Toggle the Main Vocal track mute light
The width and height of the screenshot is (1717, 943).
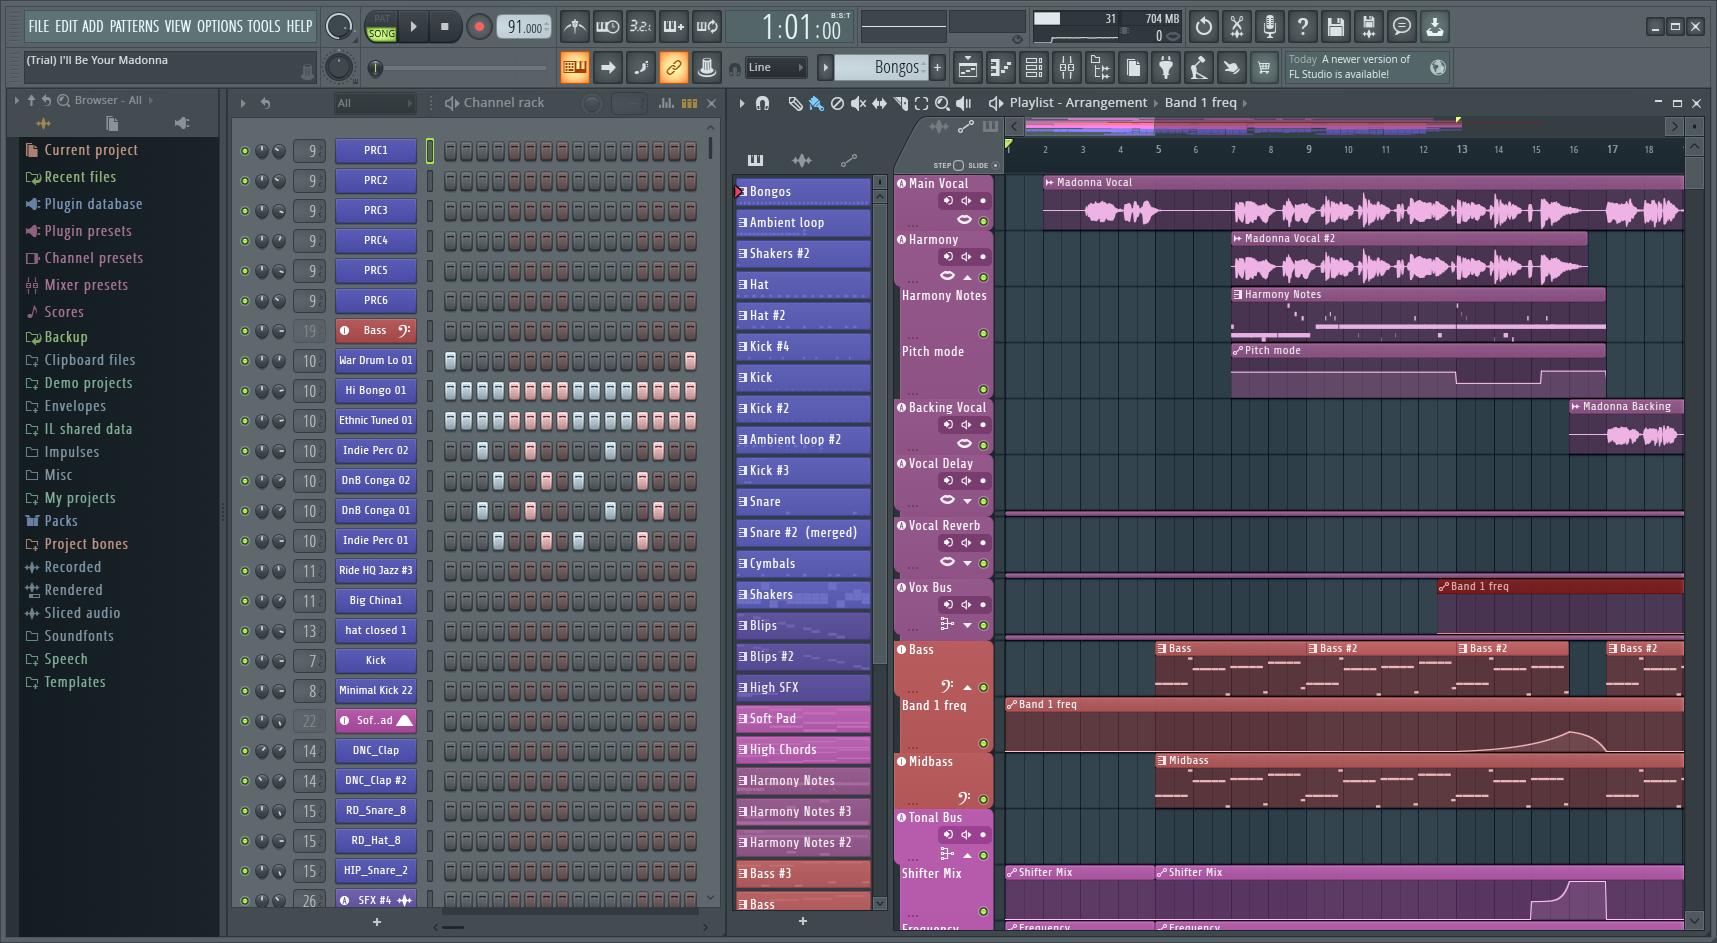[983, 221]
